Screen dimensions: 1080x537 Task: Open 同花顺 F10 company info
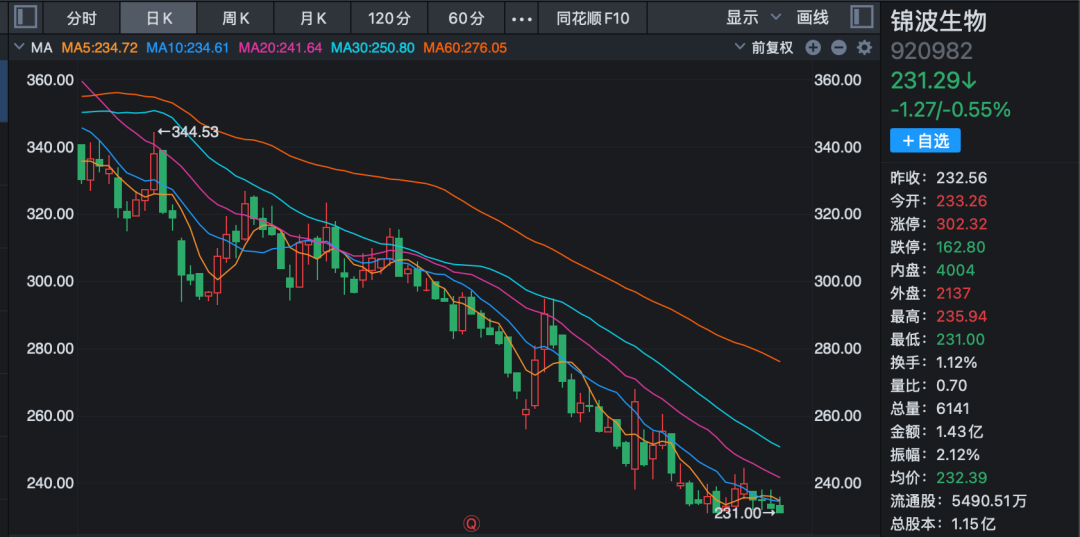(593, 18)
